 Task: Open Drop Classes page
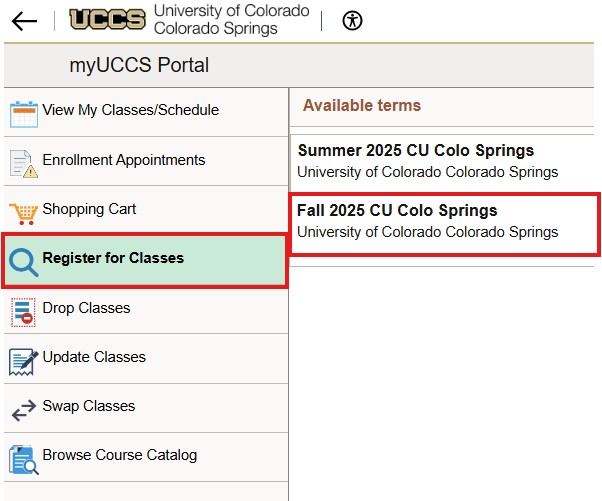[x=86, y=308]
